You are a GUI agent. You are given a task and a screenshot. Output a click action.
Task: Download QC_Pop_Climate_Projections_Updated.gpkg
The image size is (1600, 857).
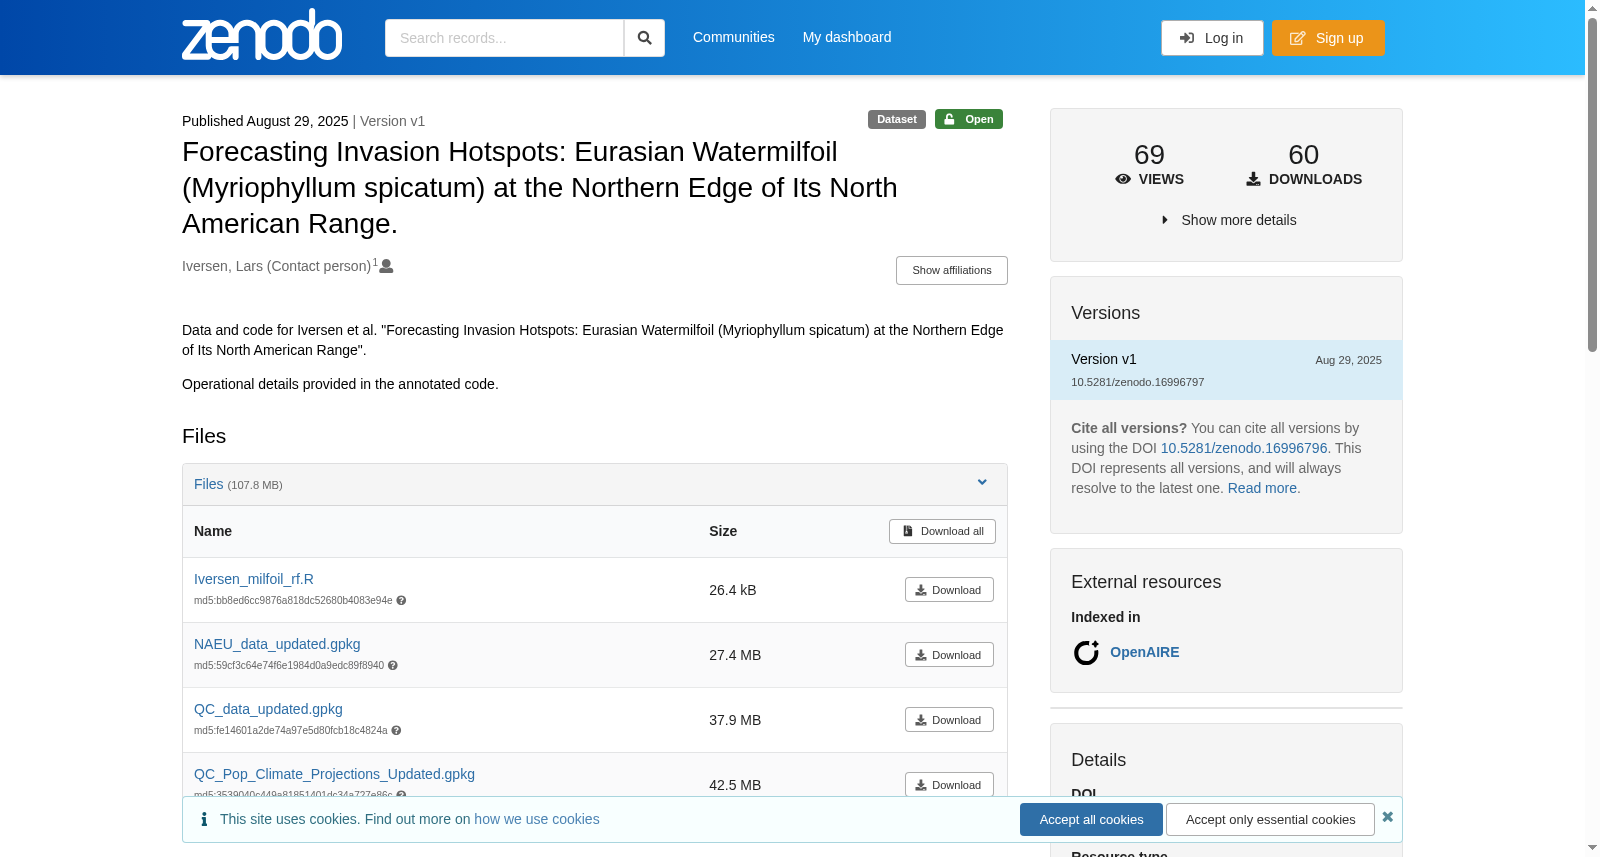click(949, 784)
